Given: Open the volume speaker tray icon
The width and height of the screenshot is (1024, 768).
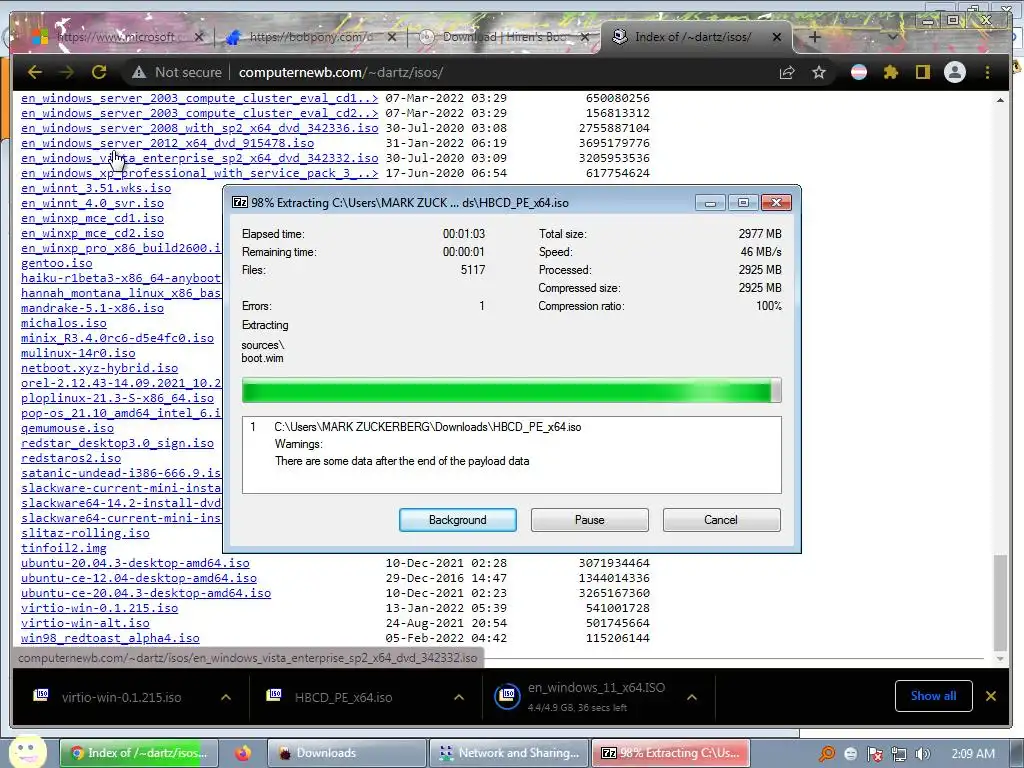Looking at the screenshot, I should click(x=922, y=754).
